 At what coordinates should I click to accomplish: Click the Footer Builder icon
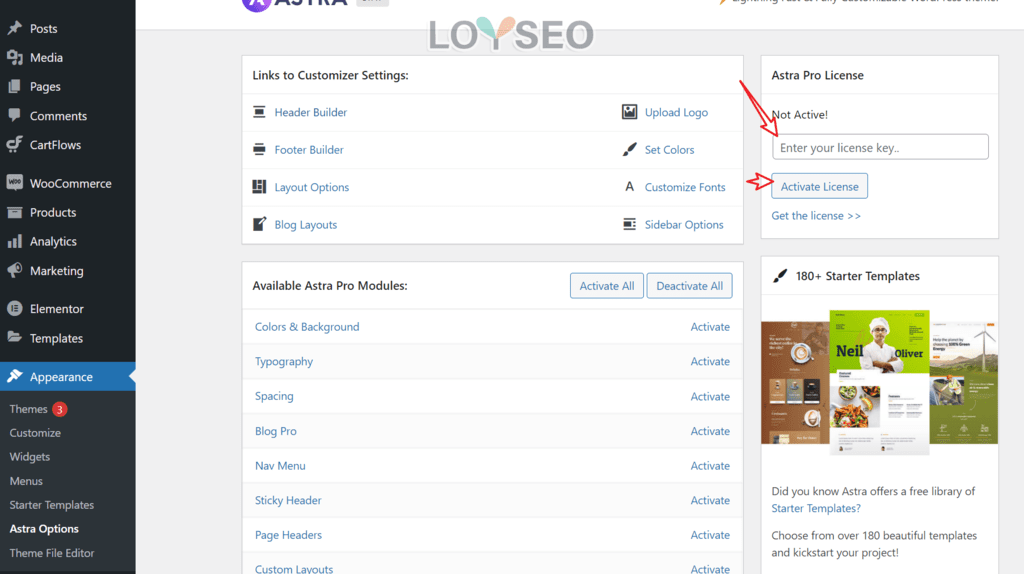tap(259, 149)
